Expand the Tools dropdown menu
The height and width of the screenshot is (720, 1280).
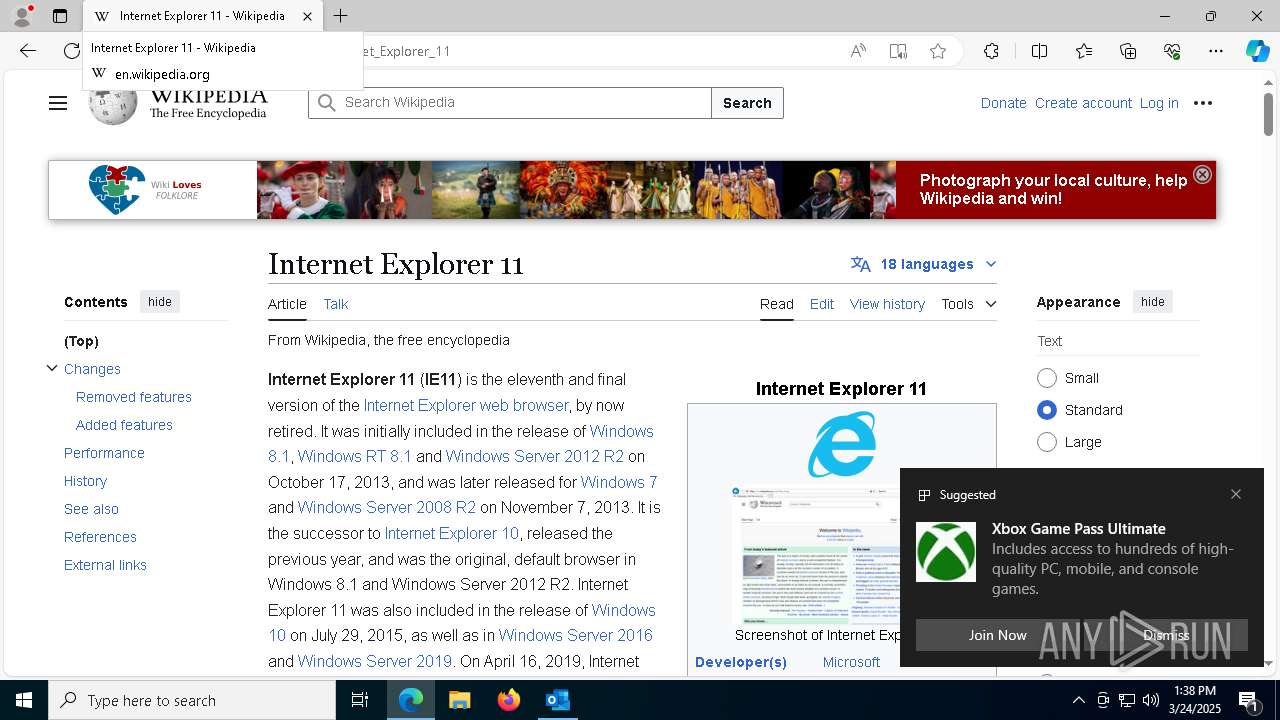pyautogui.click(x=969, y=304)
